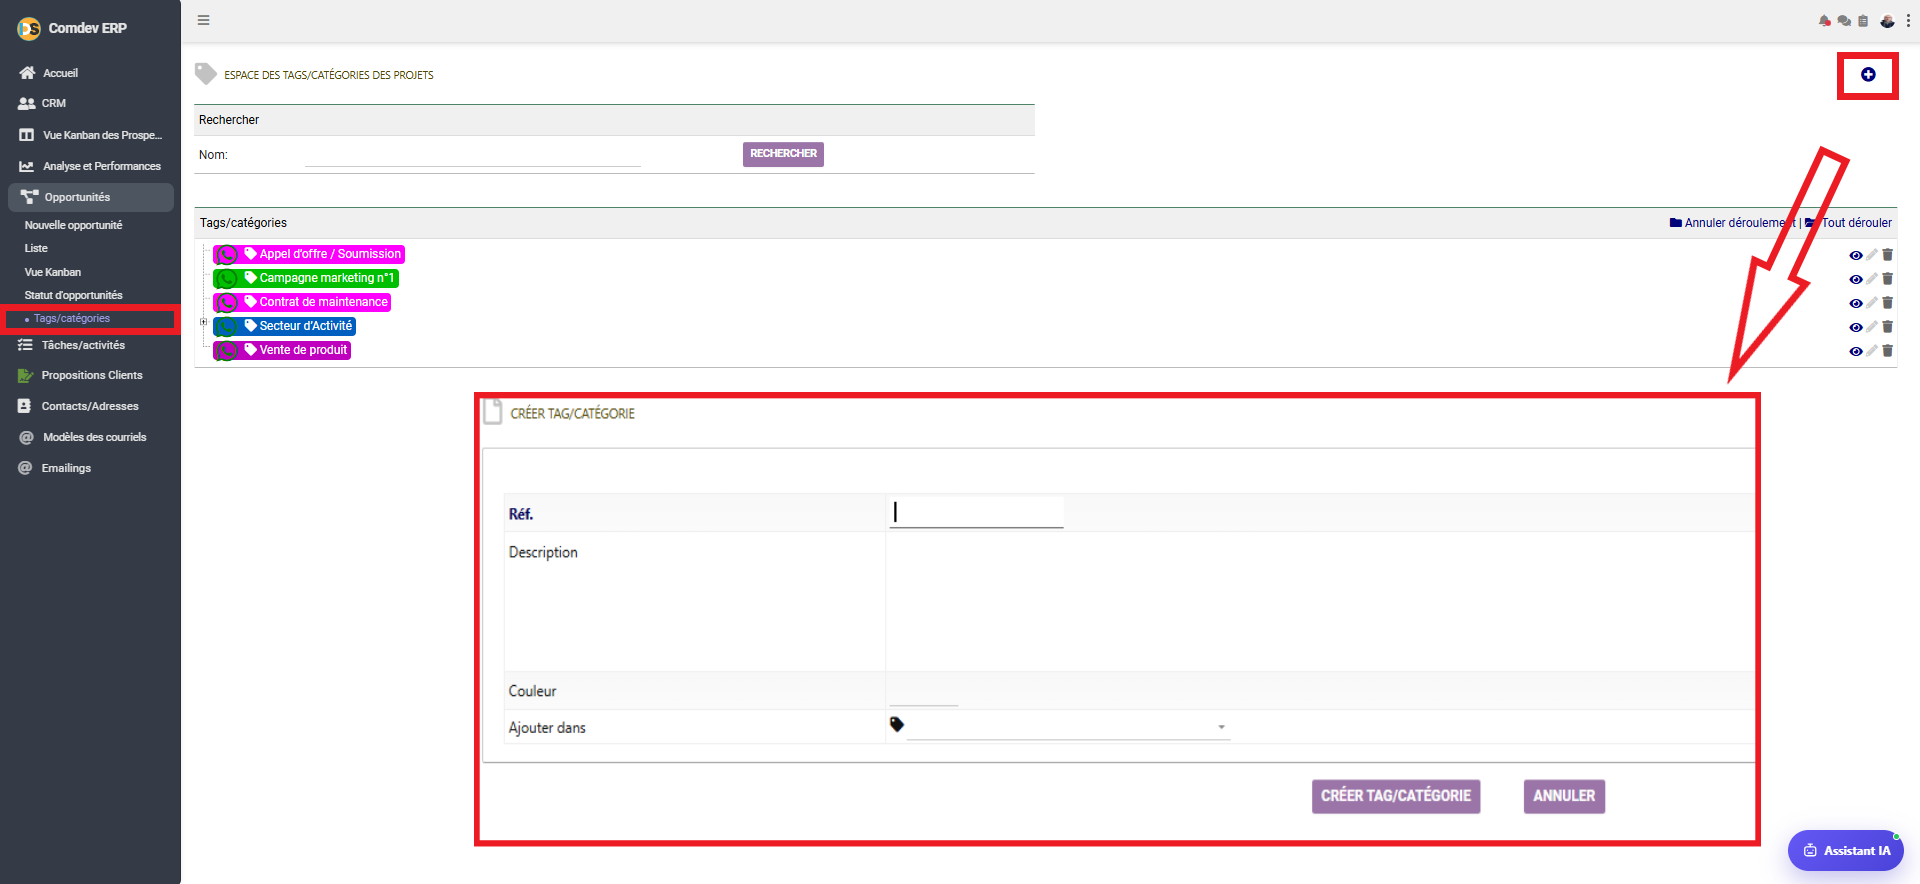Edit the Secteur d'Activité tag
Image resolution: width=1920 pixels, height=884 pixels.
click(x=1872, y=327)
